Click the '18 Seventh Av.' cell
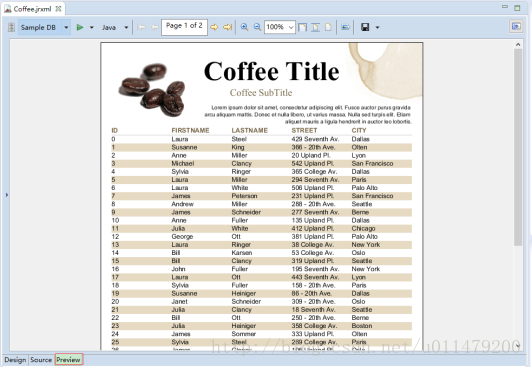Viewport: 532px width, 367px height. [x=314, y=309]
